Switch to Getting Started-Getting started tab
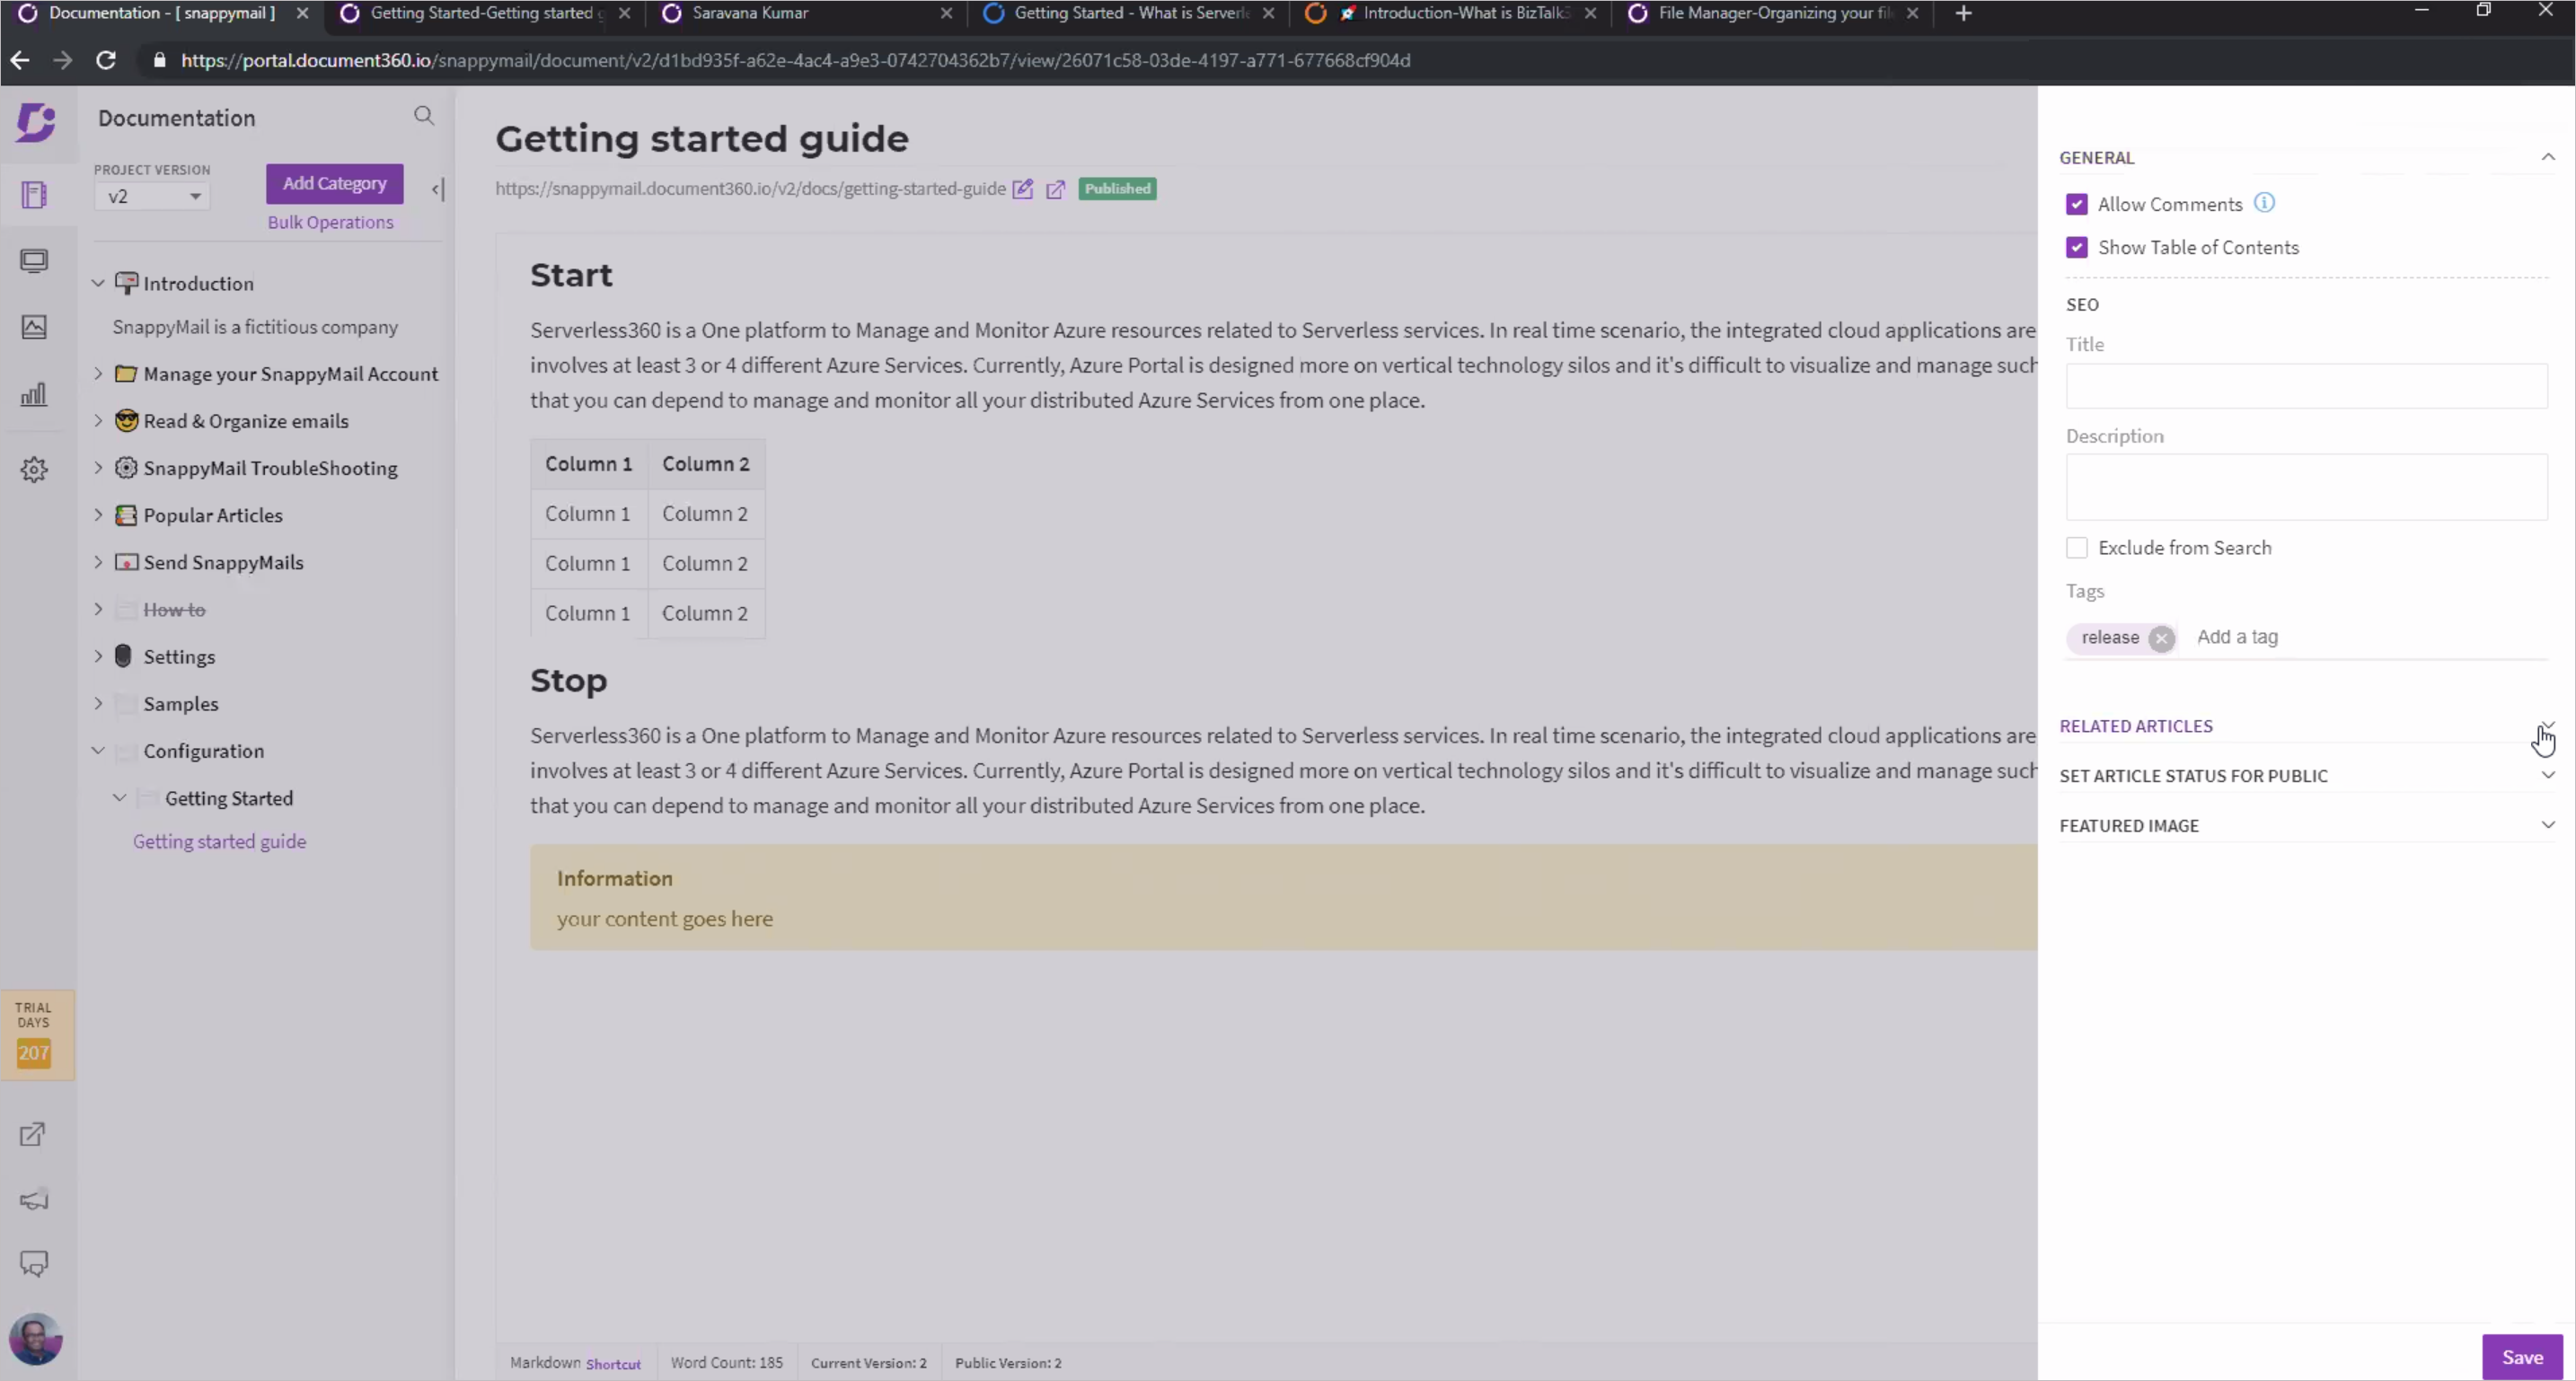Image resolution: width=2576 pixels, height=1381 pixels. pyautogui.click(x=485, y=13)
